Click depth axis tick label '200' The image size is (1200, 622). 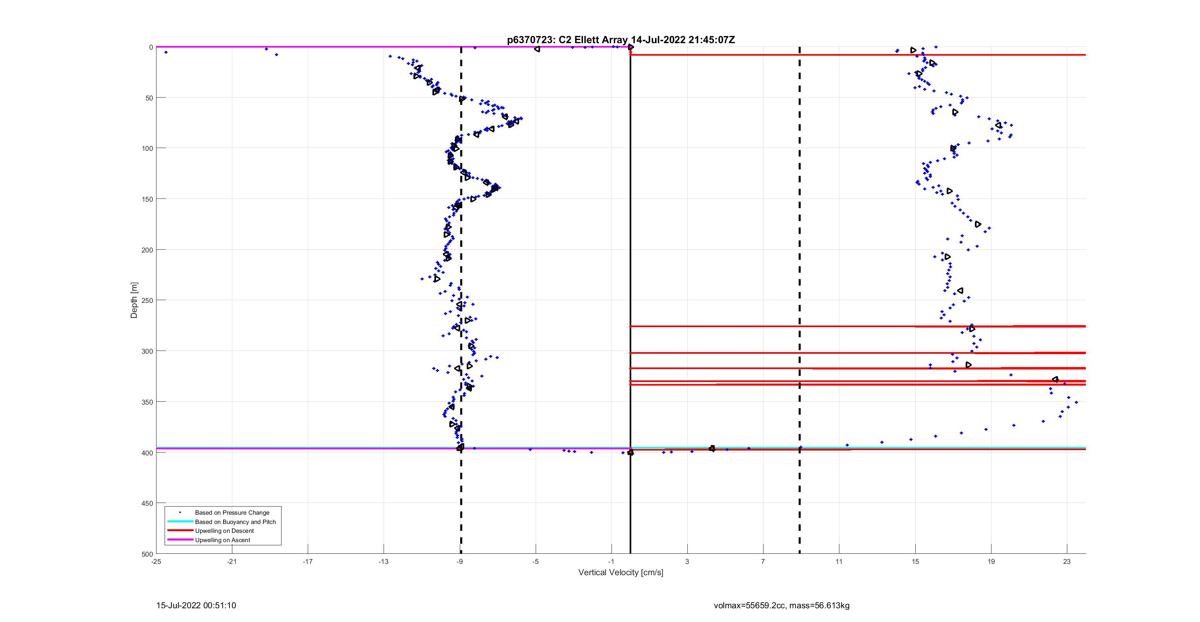click(x=146, y=250)
